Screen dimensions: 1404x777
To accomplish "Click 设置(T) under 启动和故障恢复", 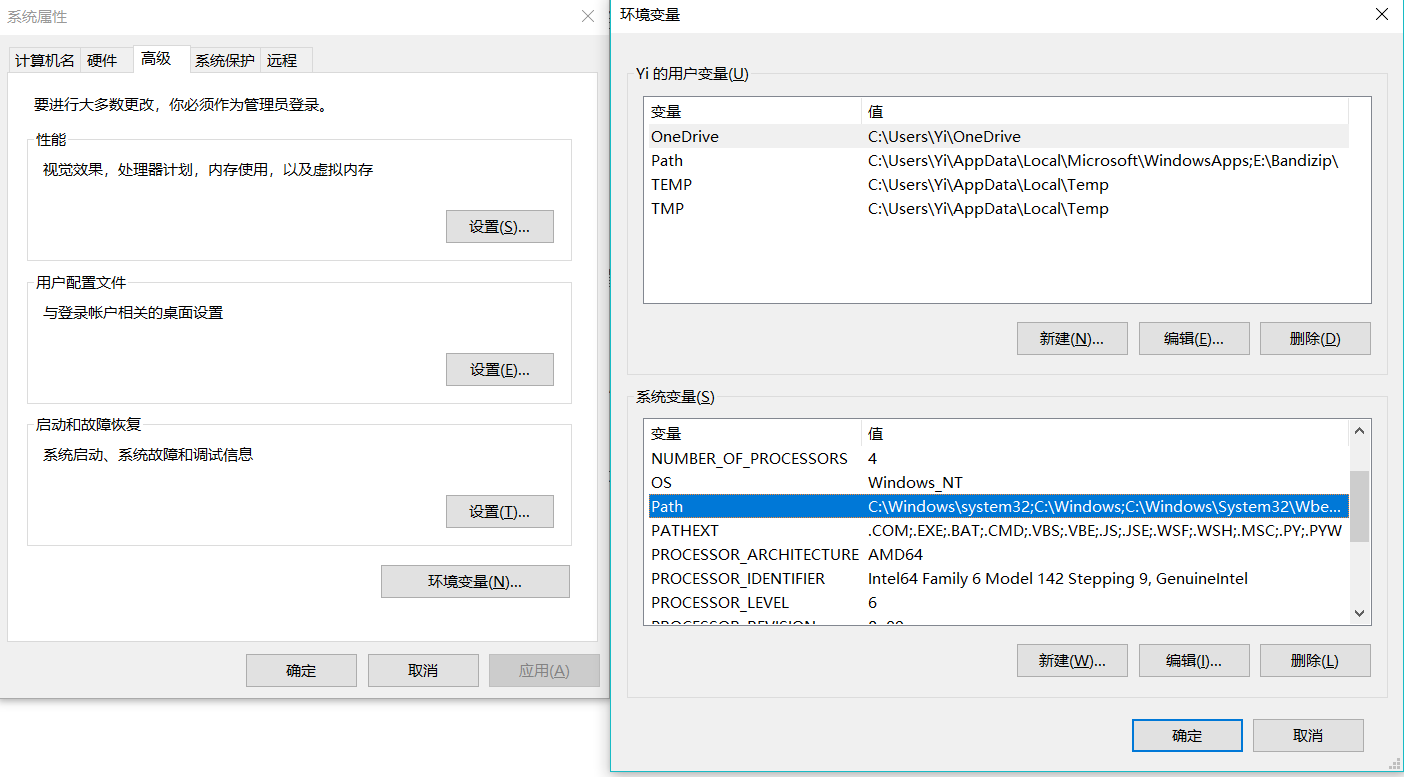I will click(499, 512).
